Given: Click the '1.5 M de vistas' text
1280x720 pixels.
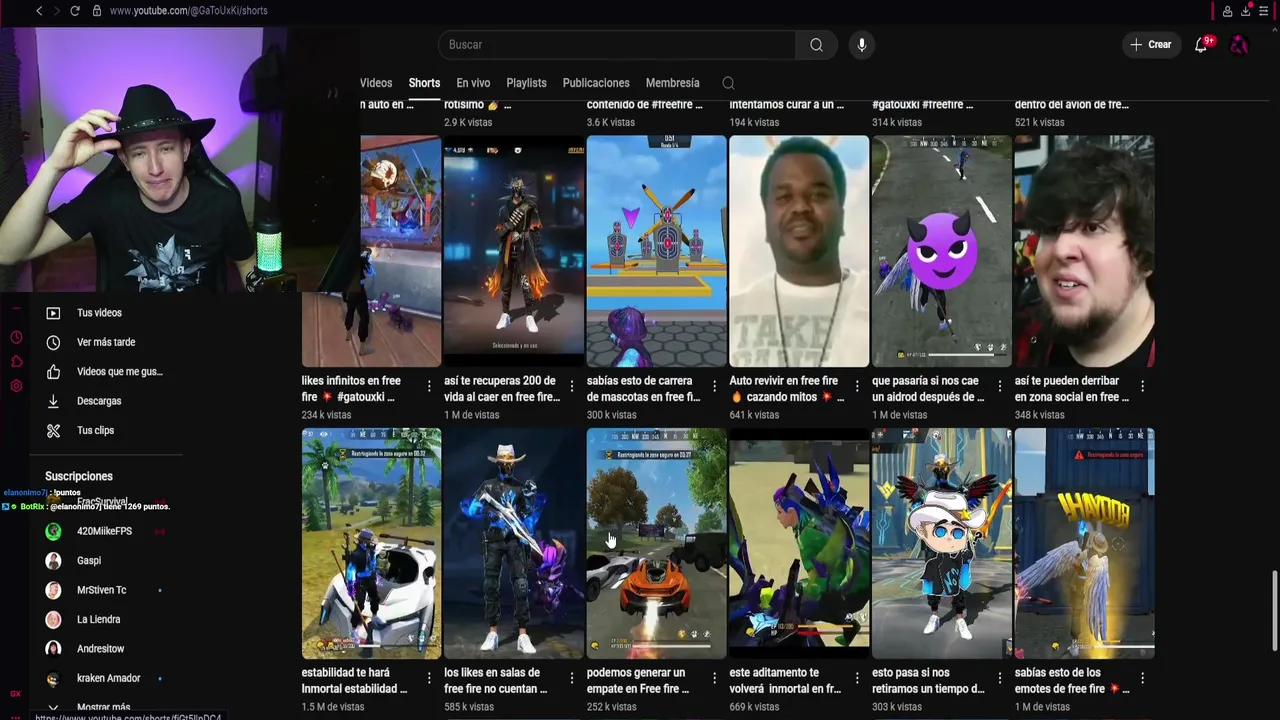Looking at the screenshot, I should (x=333, y=707).
